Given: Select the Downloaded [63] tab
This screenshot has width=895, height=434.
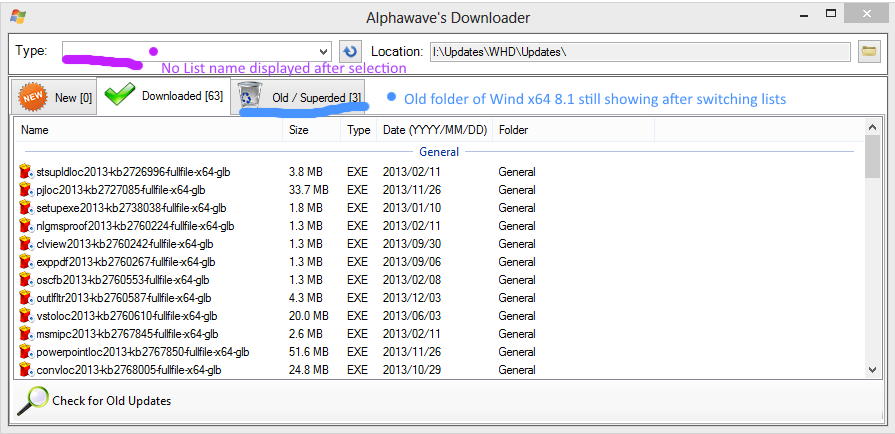Looking at the screenshot, I should coord(181,96).
